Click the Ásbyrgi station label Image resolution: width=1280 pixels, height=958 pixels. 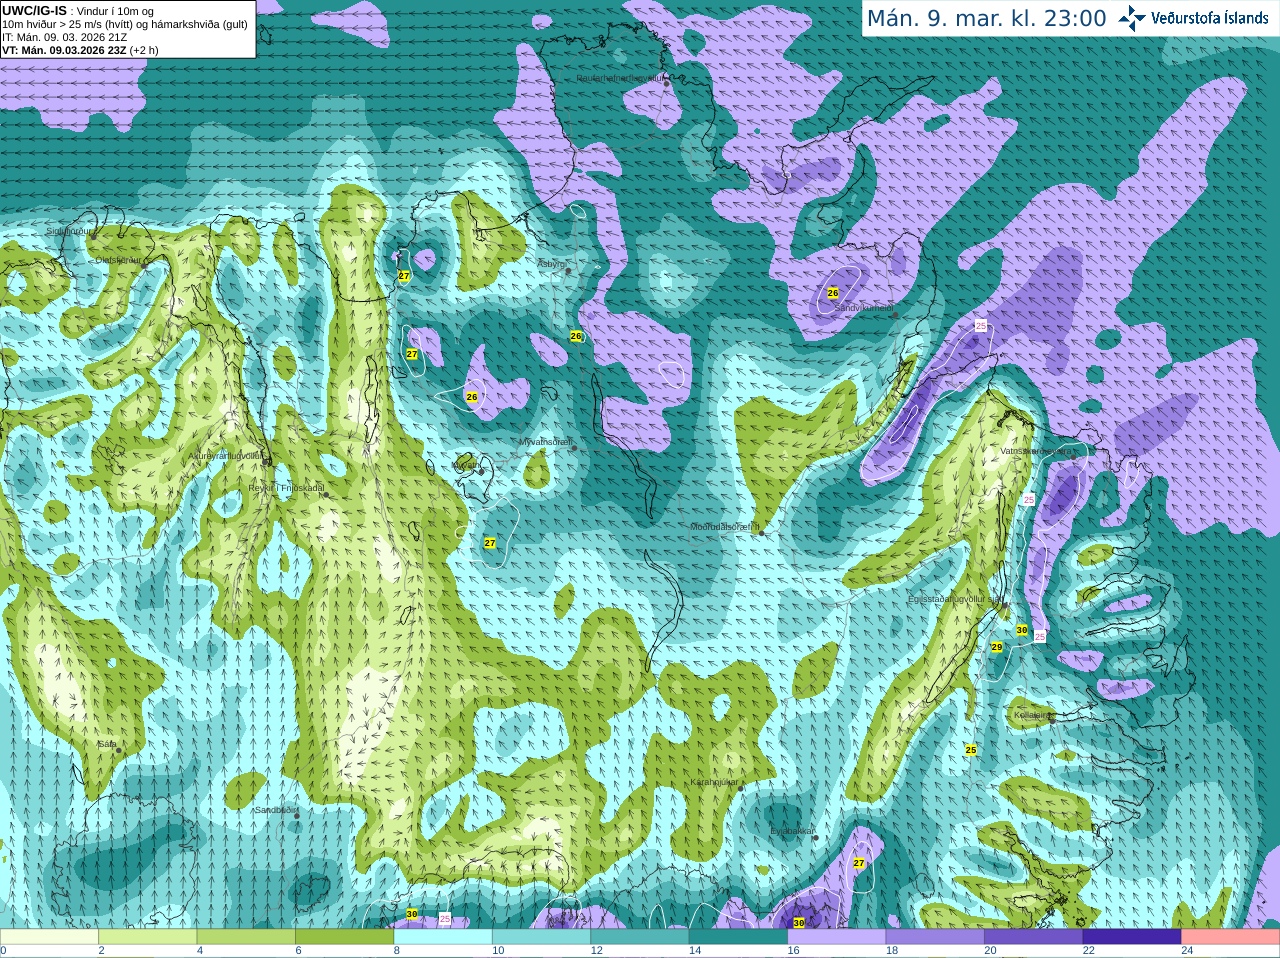pos(552,264)
